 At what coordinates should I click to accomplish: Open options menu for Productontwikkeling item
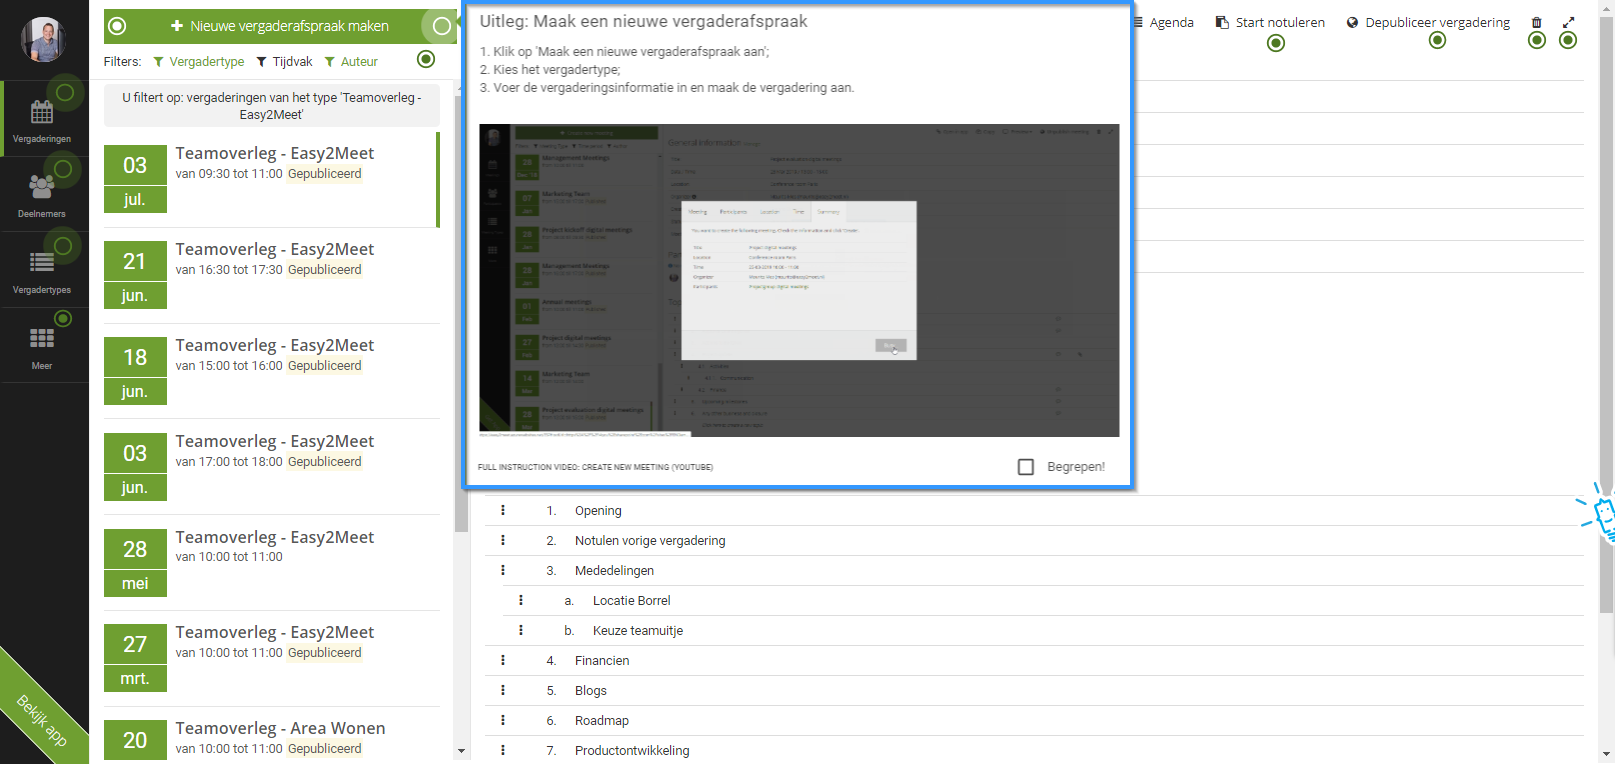[x=503, y=750]
